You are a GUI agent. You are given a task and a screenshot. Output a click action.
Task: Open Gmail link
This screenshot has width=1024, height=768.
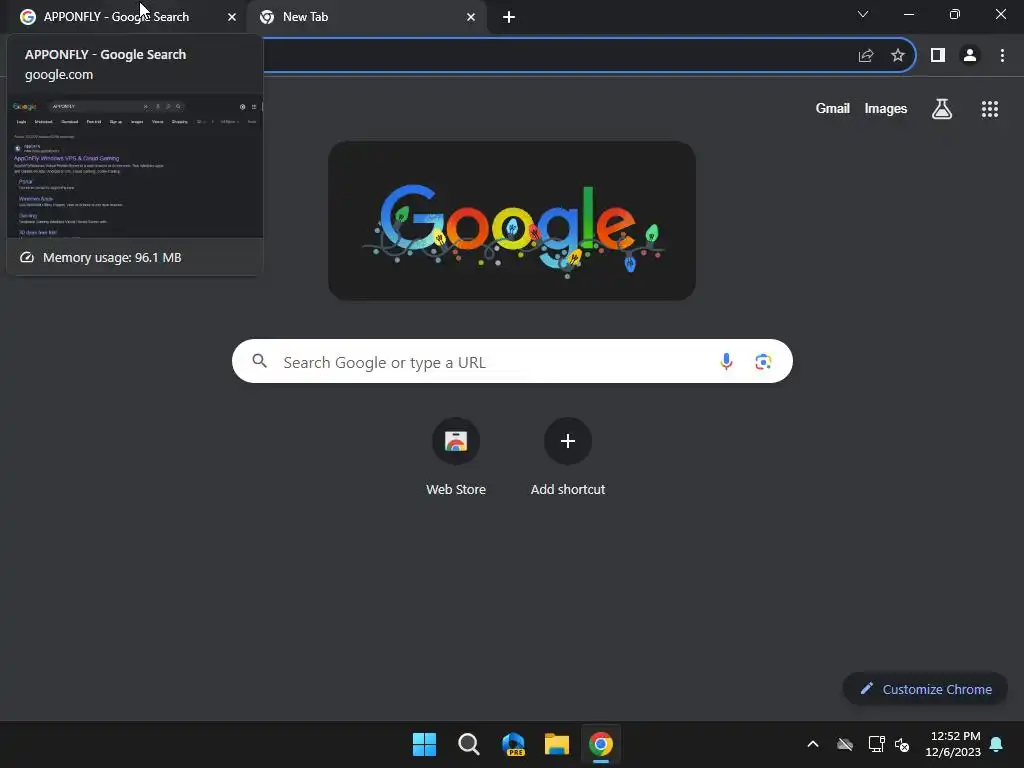[x=833, y=108]
